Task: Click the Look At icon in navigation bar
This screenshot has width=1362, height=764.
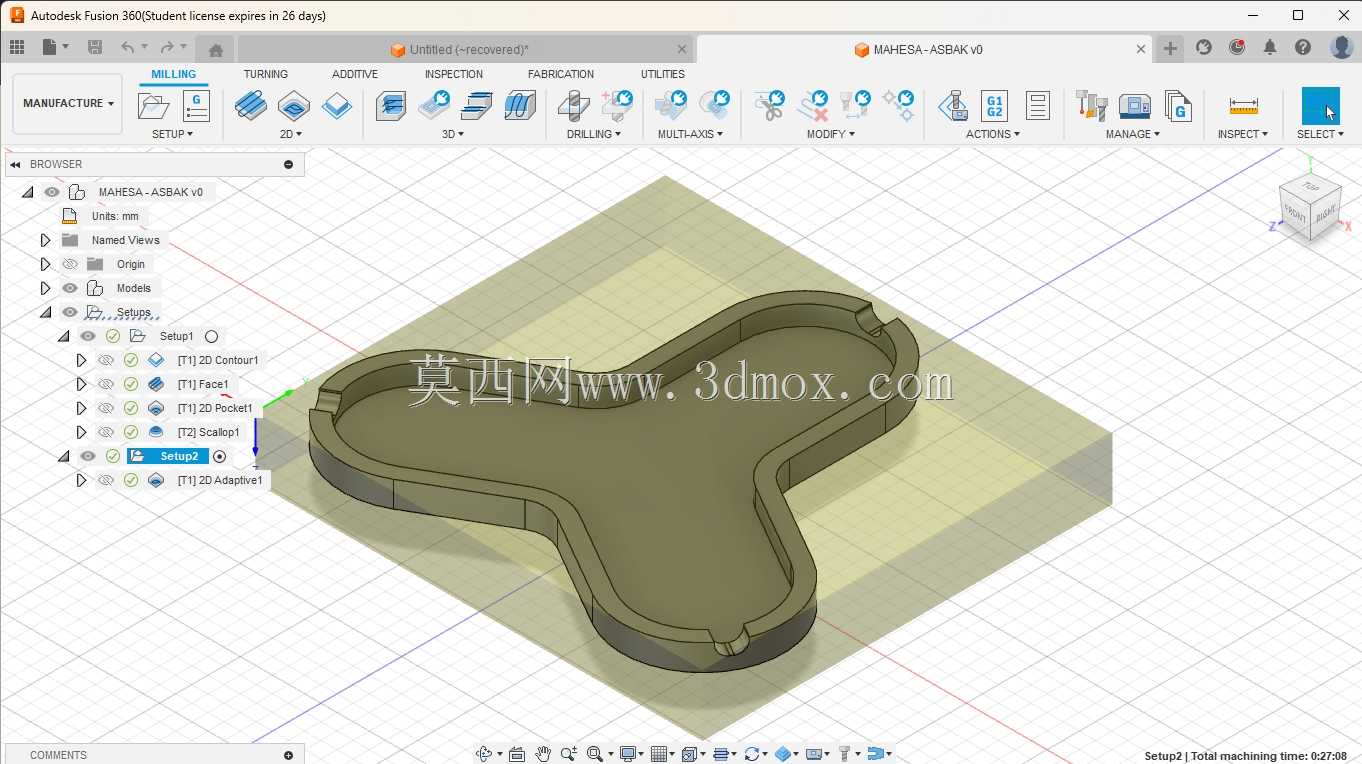Action: [516, 754]
